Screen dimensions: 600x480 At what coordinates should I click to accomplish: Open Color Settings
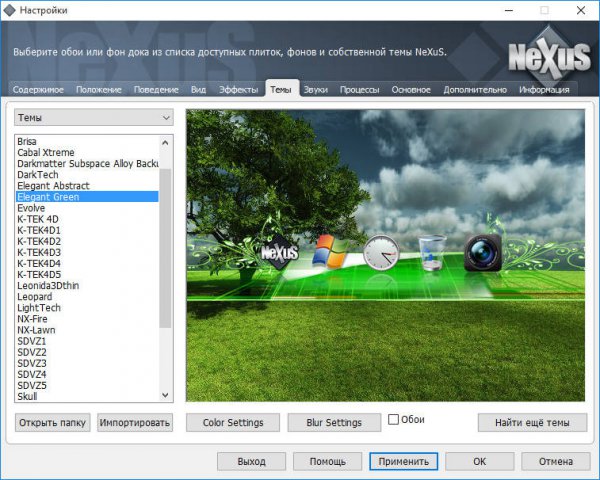pyautogui.click(x=233, y=423)
